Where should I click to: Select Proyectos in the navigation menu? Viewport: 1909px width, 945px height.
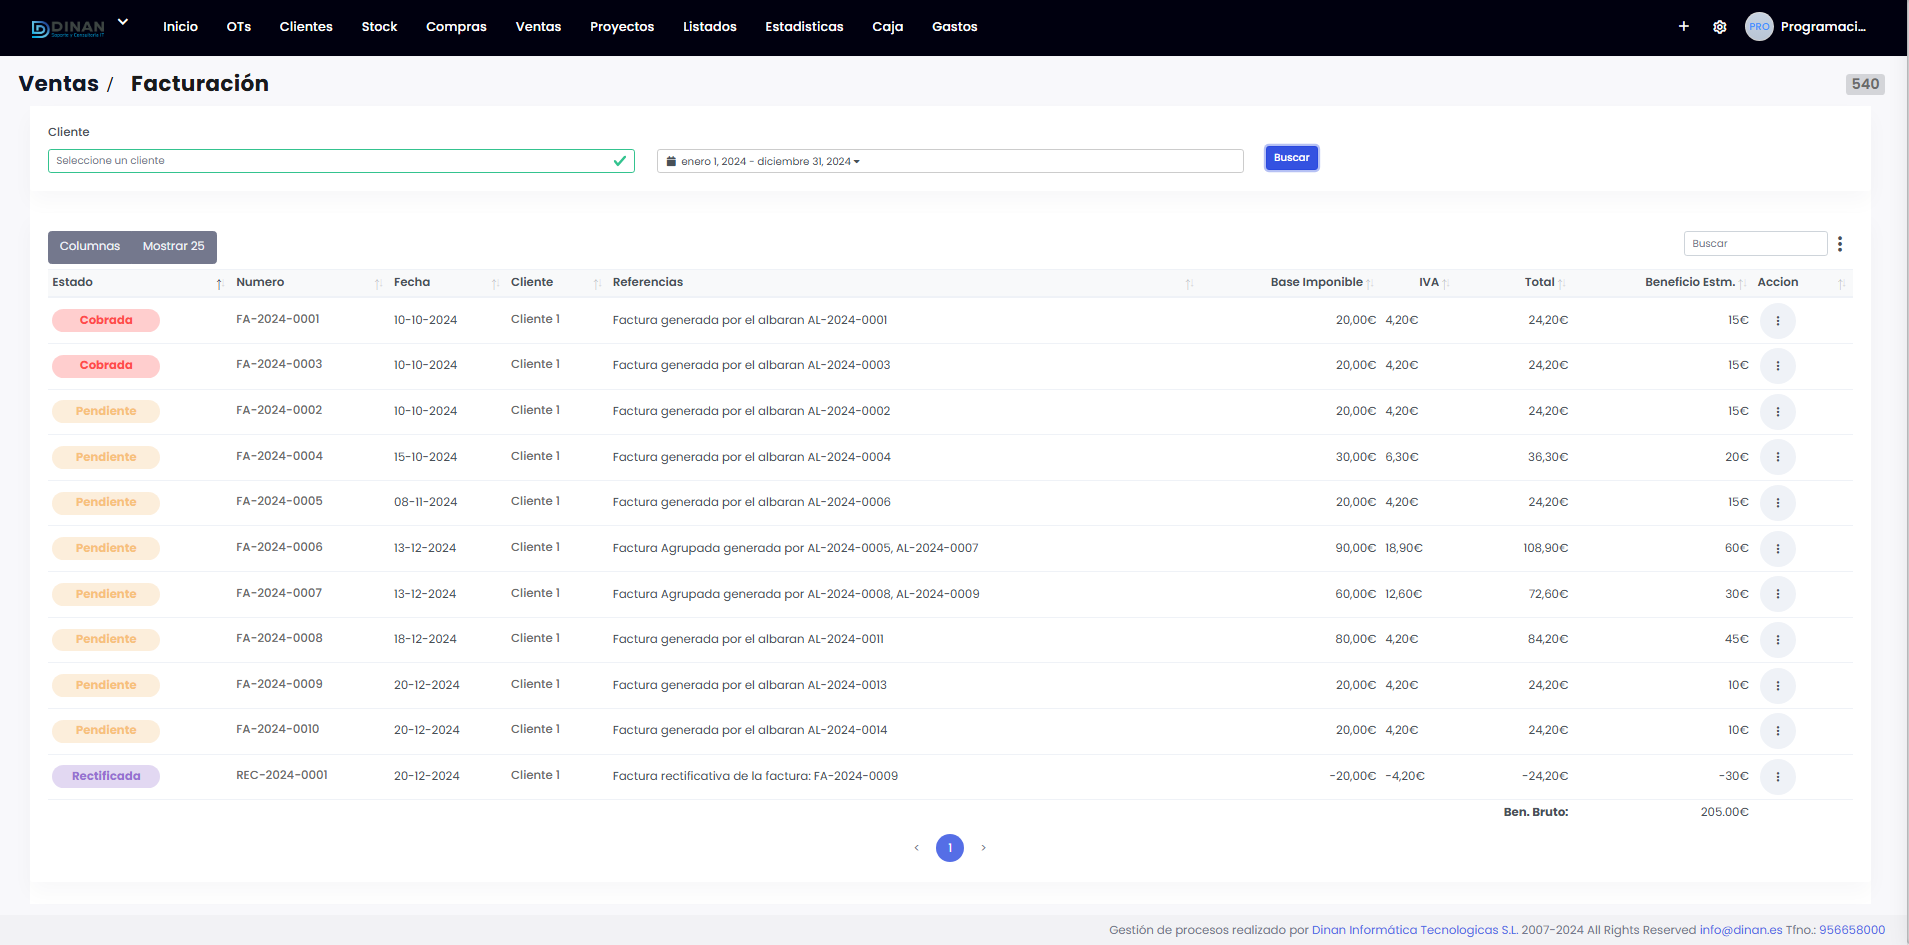click(x=622, y=27)
